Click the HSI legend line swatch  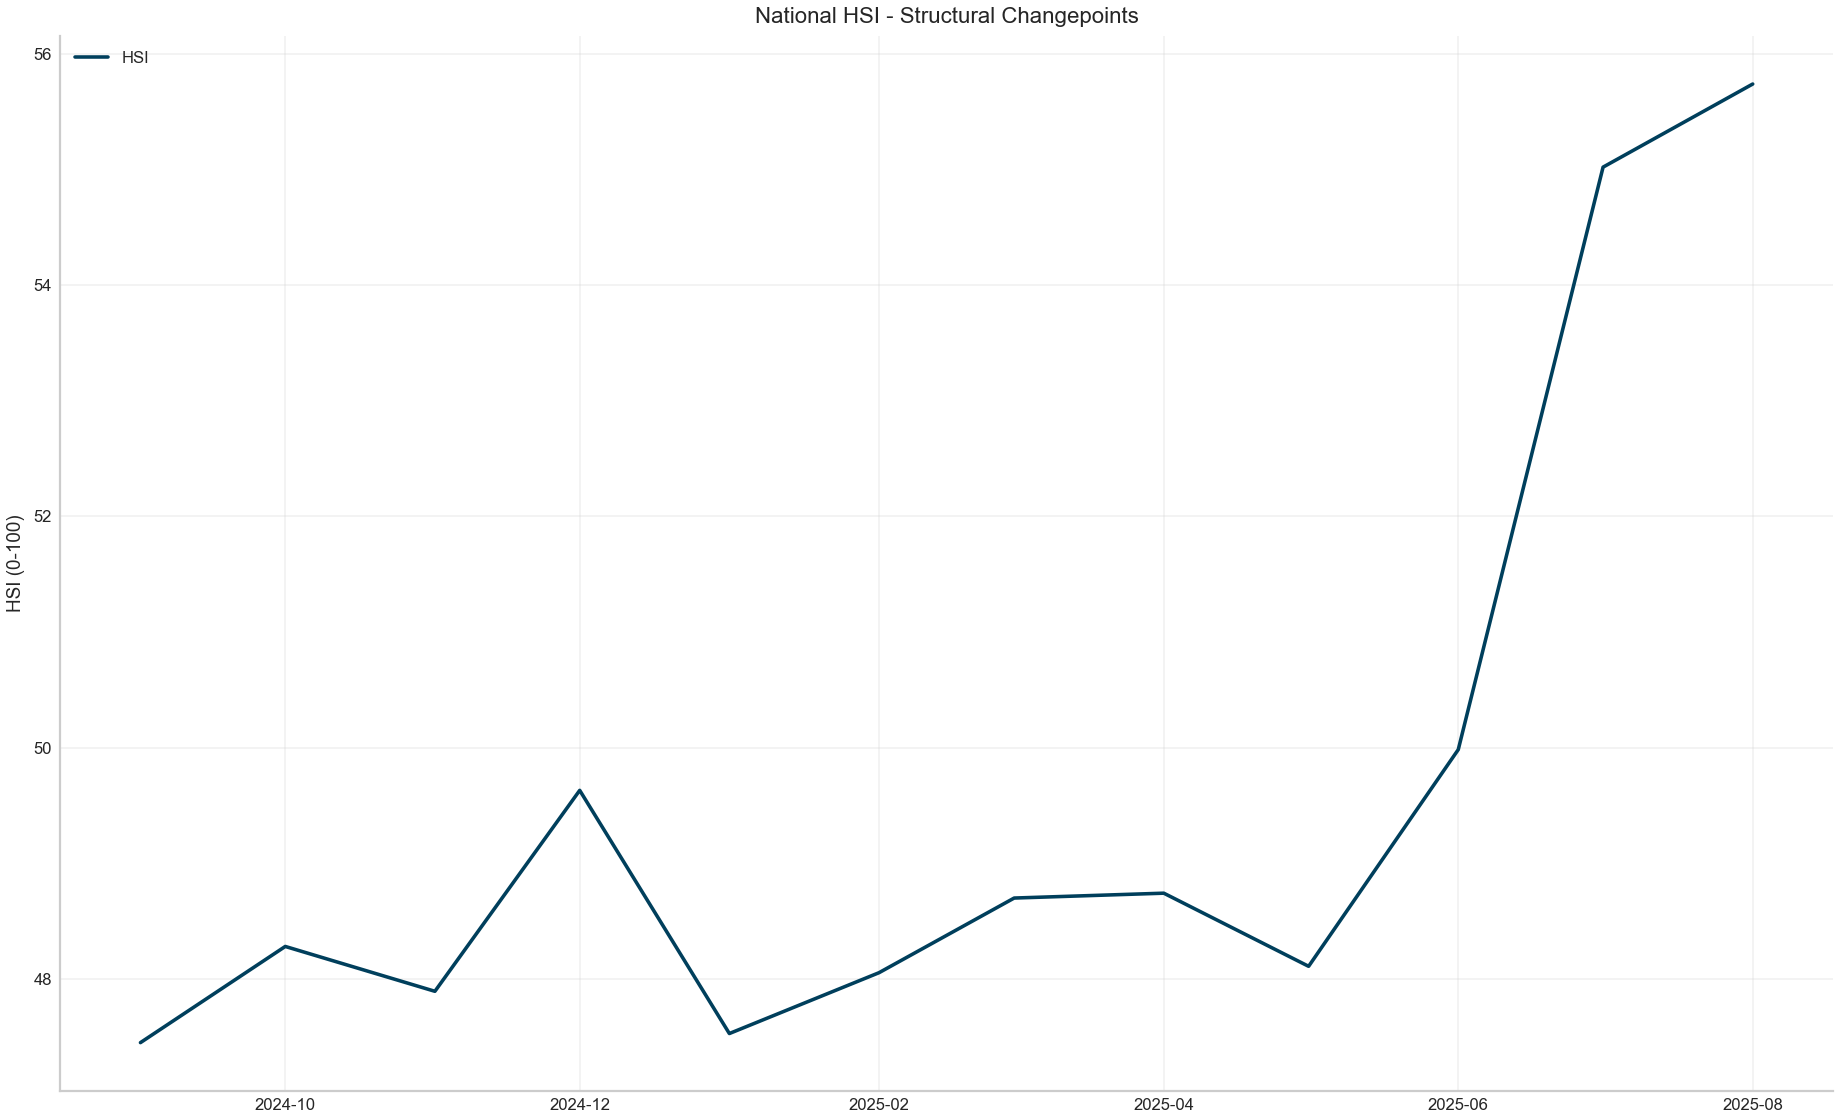point(91,57)
